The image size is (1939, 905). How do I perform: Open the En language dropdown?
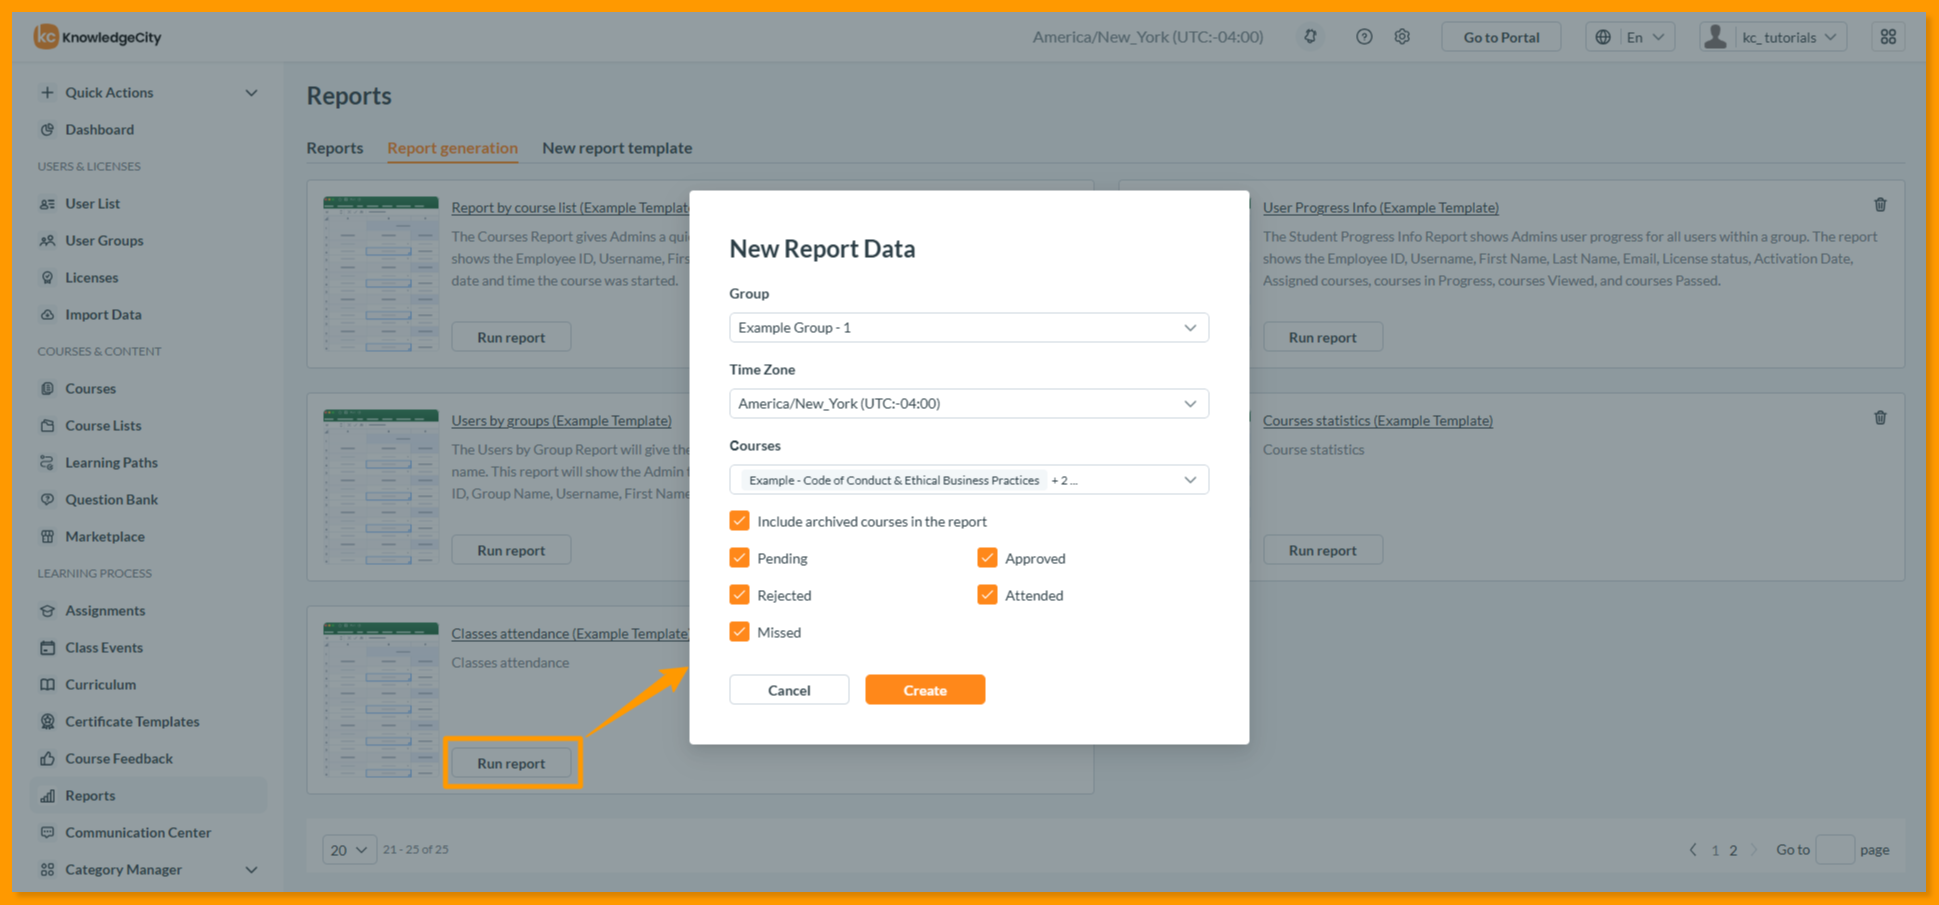(x=1631, y=37)
